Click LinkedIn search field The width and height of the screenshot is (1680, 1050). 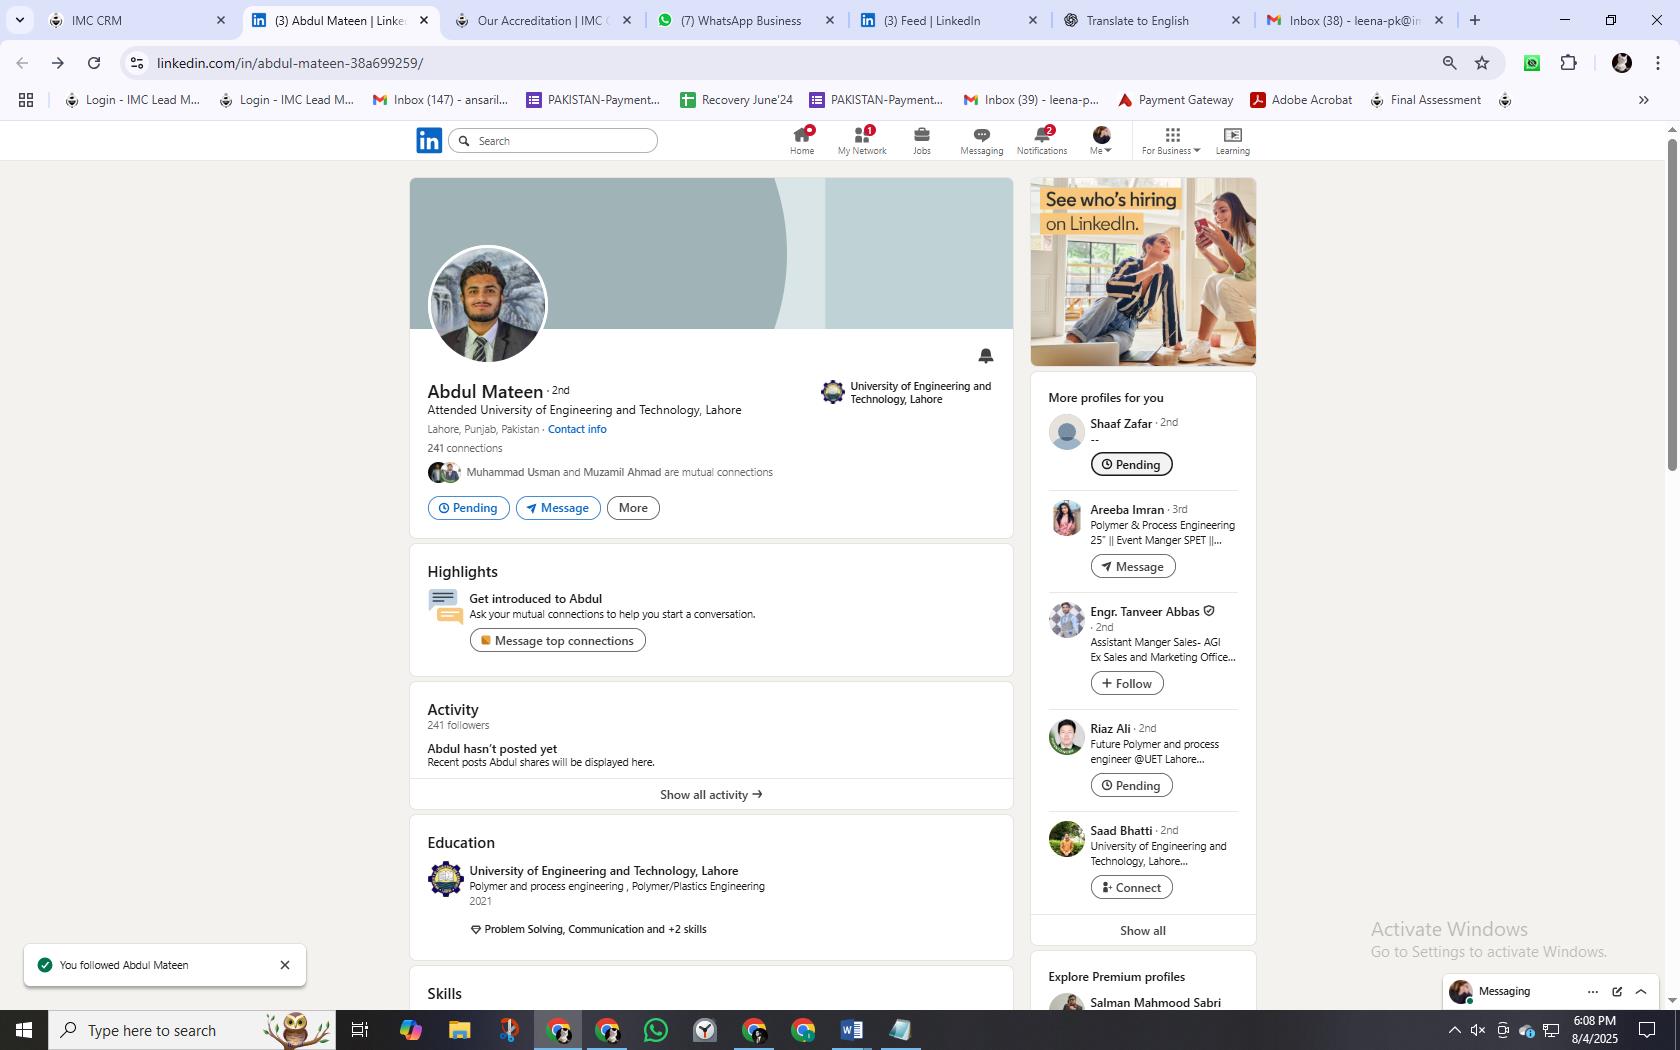tap(553, 141)
